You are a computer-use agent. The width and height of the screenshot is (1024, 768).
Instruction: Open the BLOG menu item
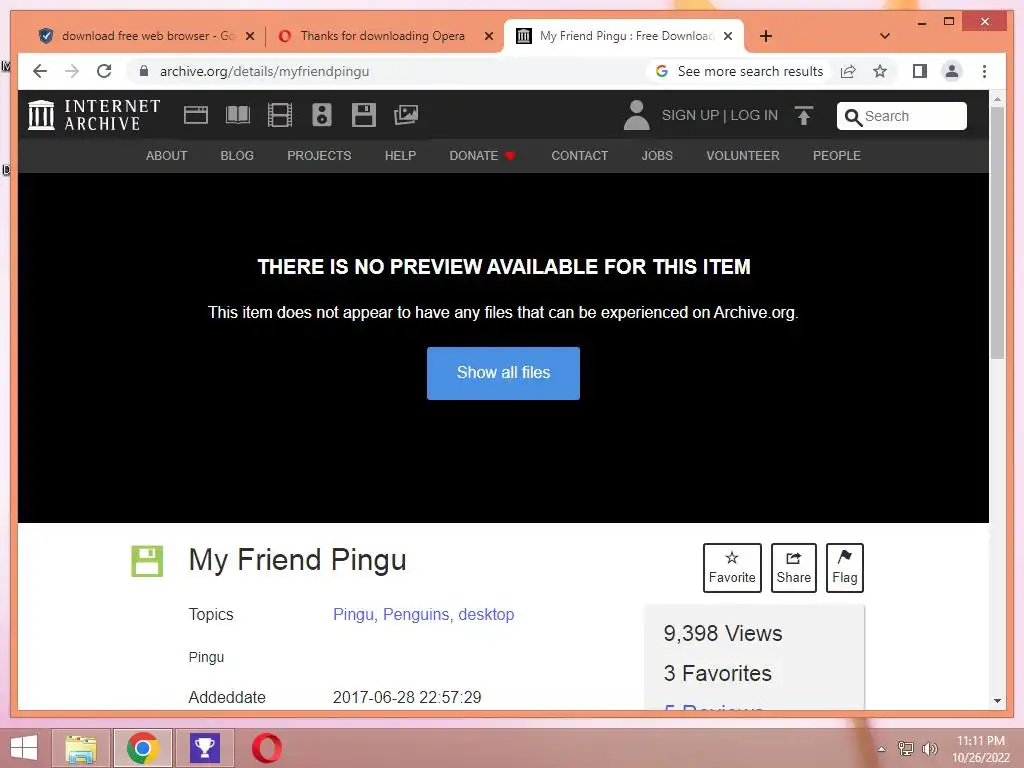pyautogui.click(x=237, y=155)
